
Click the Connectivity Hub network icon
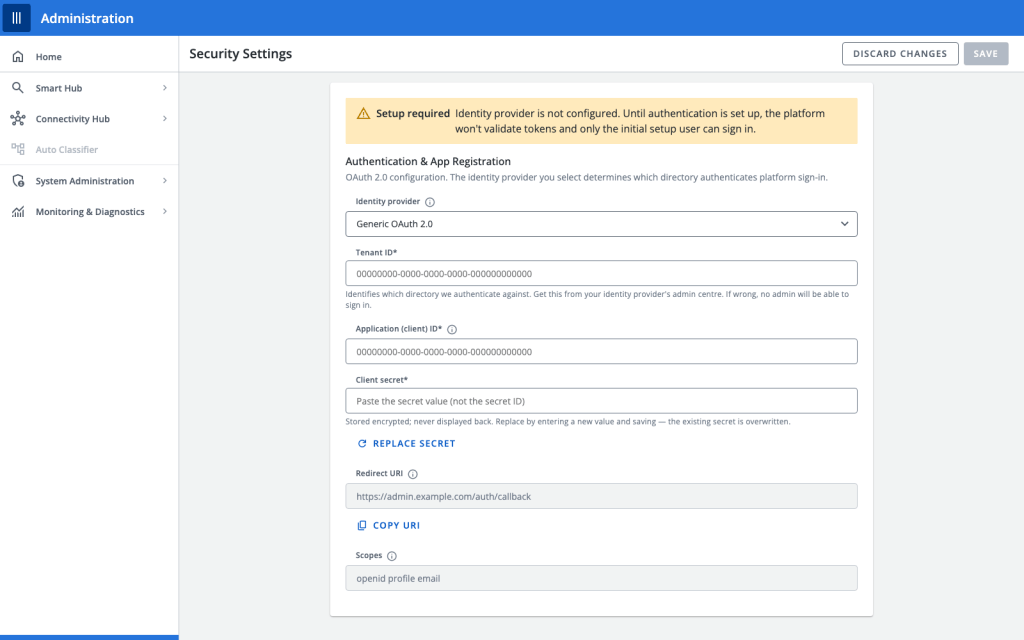click(x=18, y=118)
